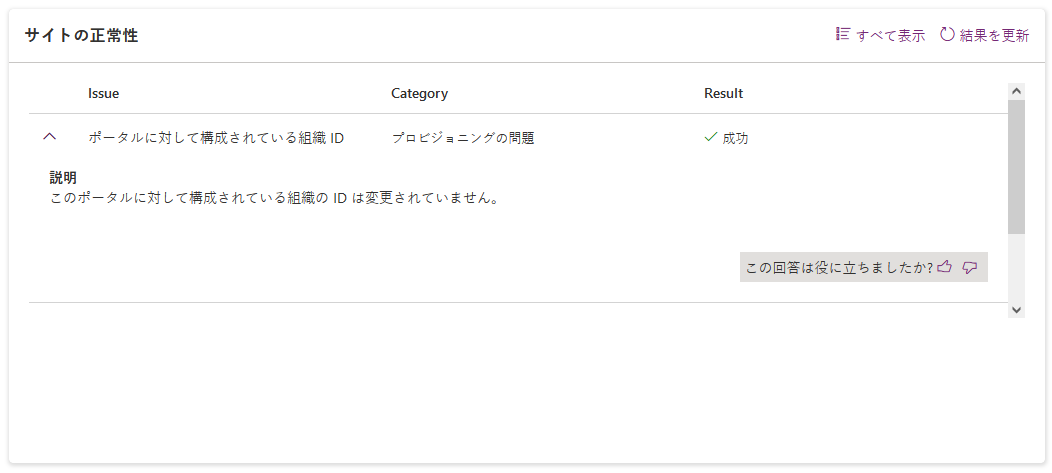Click the green success checkmark icon
This screenshot has height=473, width=1052.
click(711, 137)
